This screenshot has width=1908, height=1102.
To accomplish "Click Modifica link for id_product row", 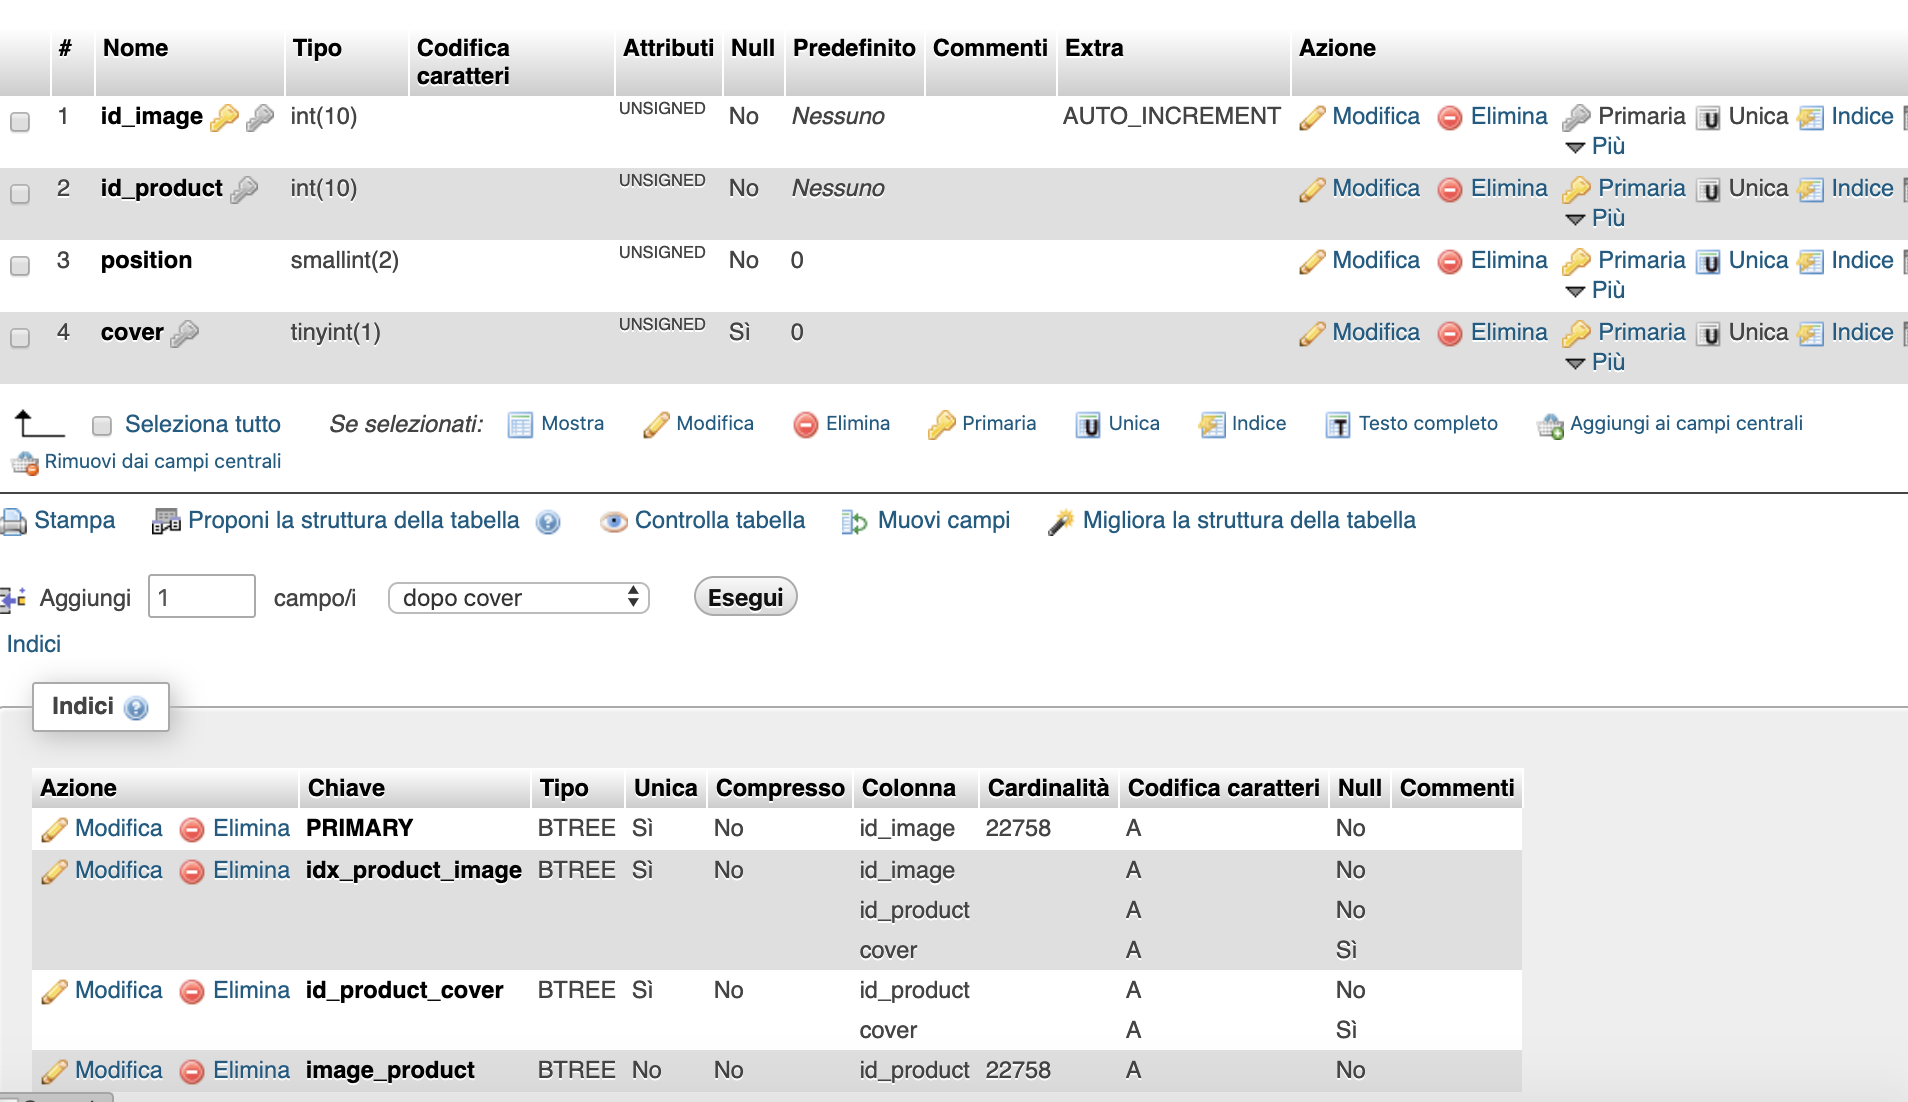I will [x=1375, y=188].
